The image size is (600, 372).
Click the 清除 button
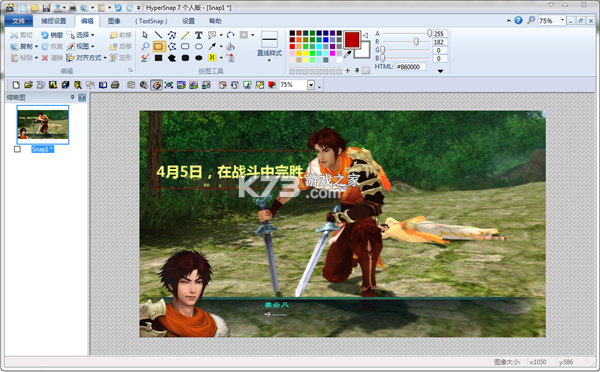52,58
